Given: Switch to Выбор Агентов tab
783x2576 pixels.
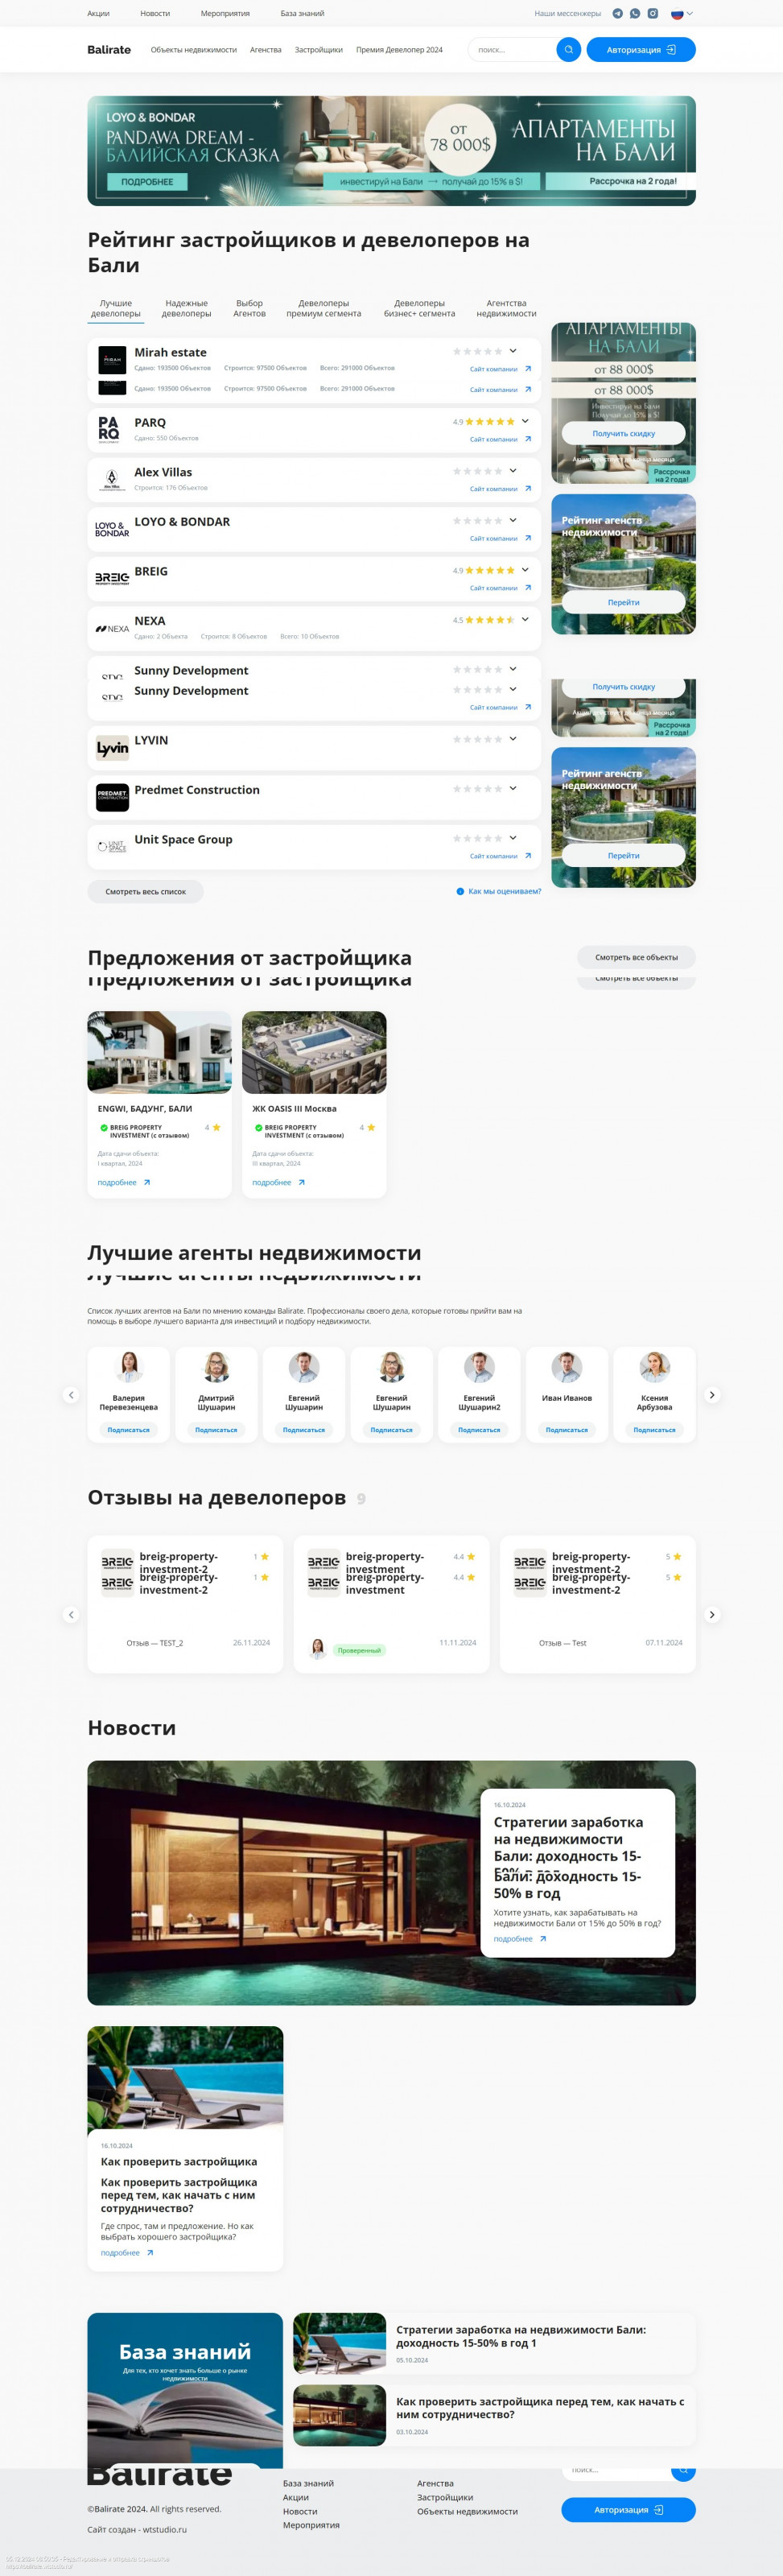Looking at the screenshot, I should [x=250, y=308].
